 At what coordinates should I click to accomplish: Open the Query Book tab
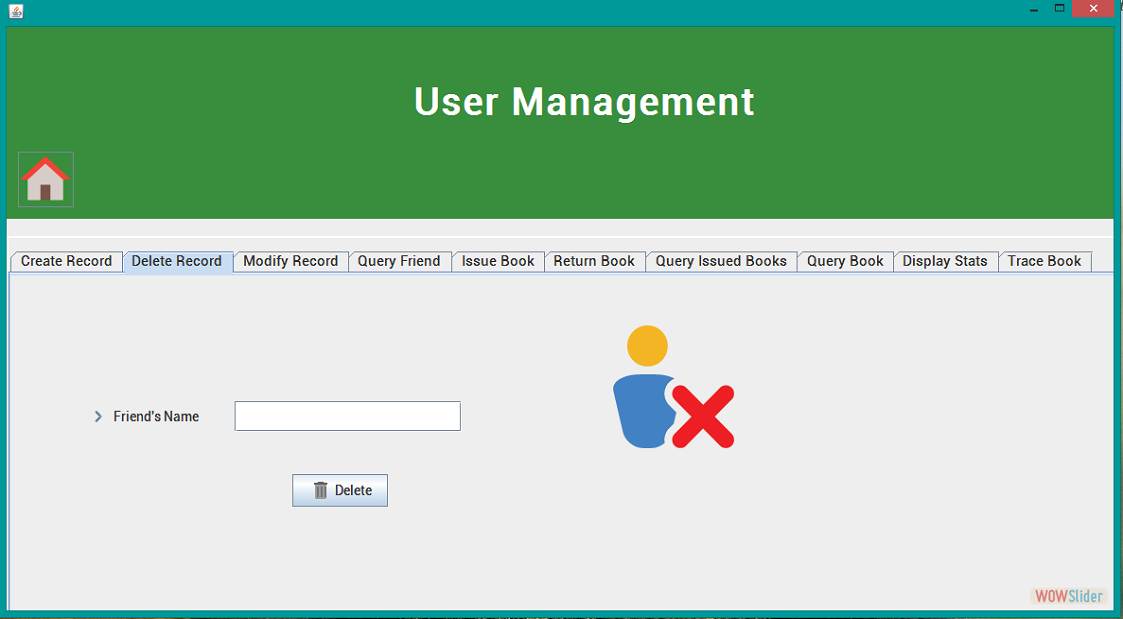coord(845,261)
